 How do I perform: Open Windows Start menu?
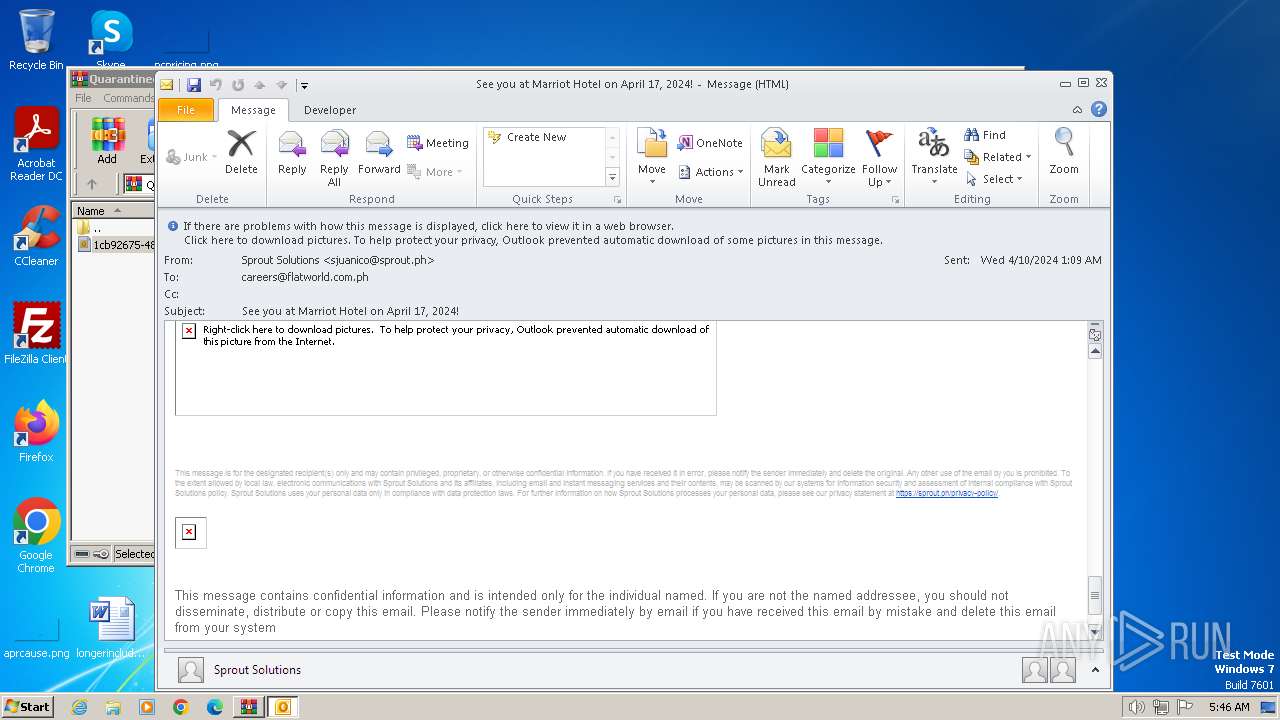coord(28,706)
